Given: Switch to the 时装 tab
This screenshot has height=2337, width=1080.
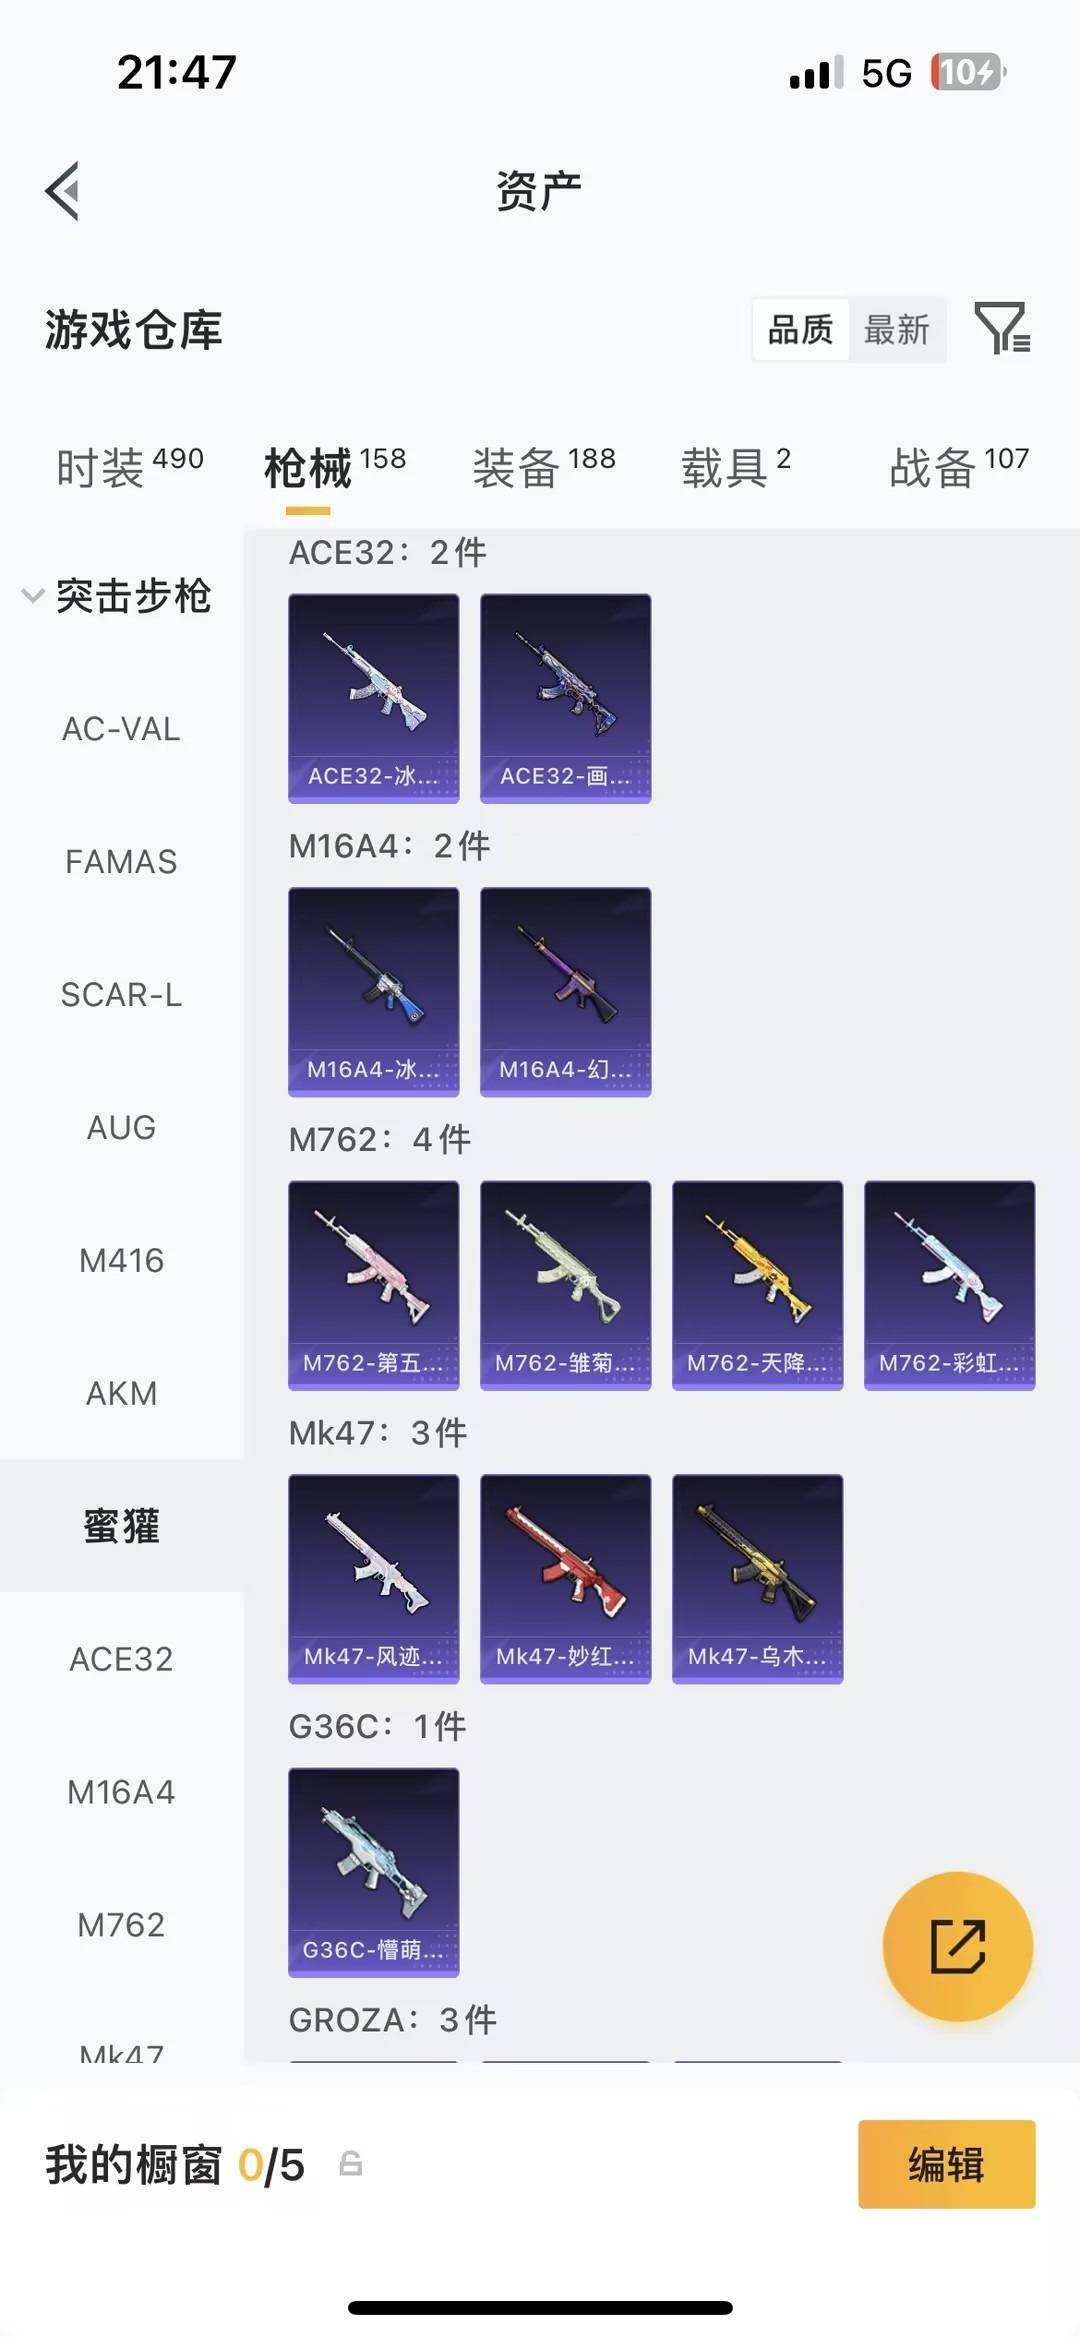Looking at the screenshot, I should (130, 467).
